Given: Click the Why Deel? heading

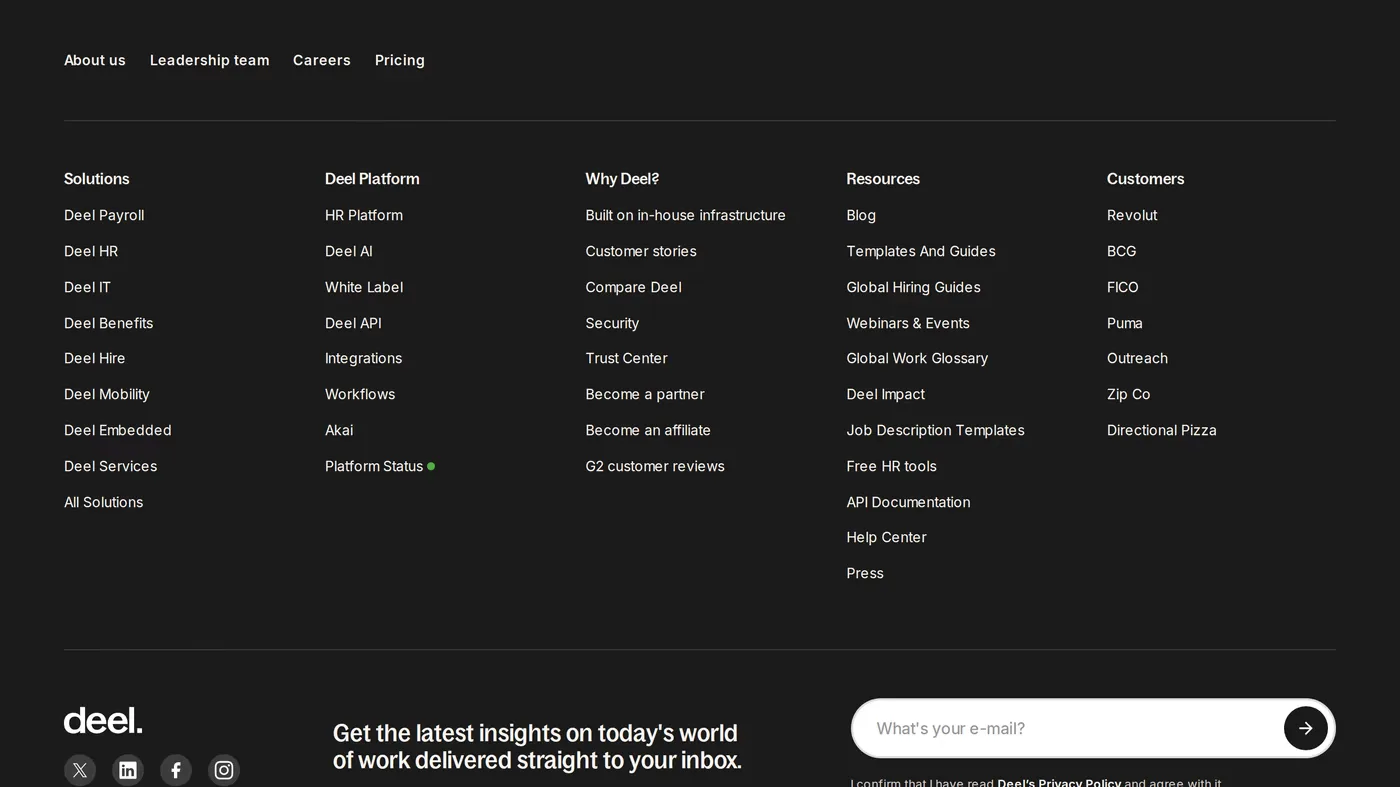Looking at the screenshot, I should (622, 179).
